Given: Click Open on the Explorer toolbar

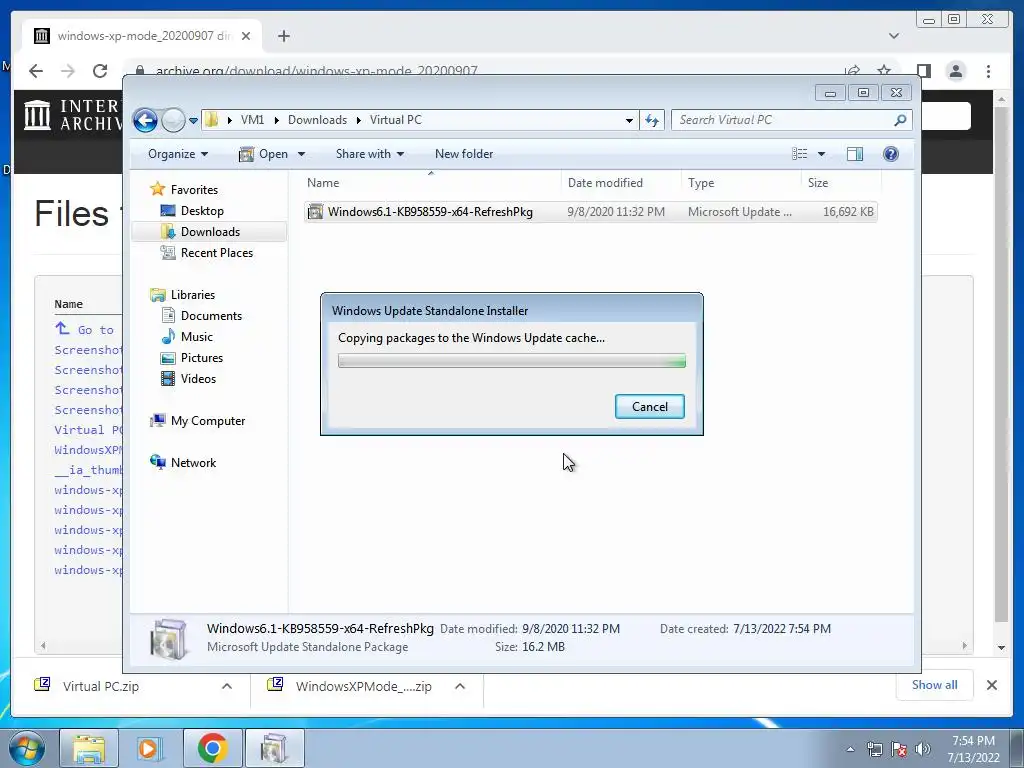Looking at the screenshot, I should 264,154.
